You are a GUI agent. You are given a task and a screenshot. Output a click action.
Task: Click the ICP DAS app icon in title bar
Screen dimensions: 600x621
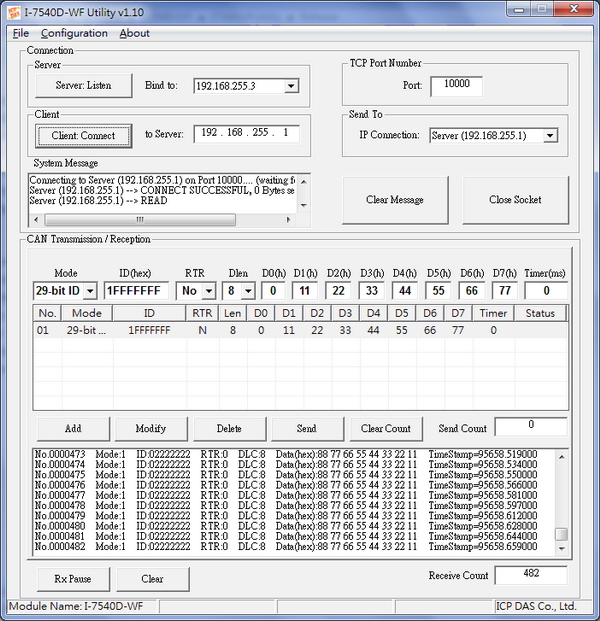click(14, 12)
